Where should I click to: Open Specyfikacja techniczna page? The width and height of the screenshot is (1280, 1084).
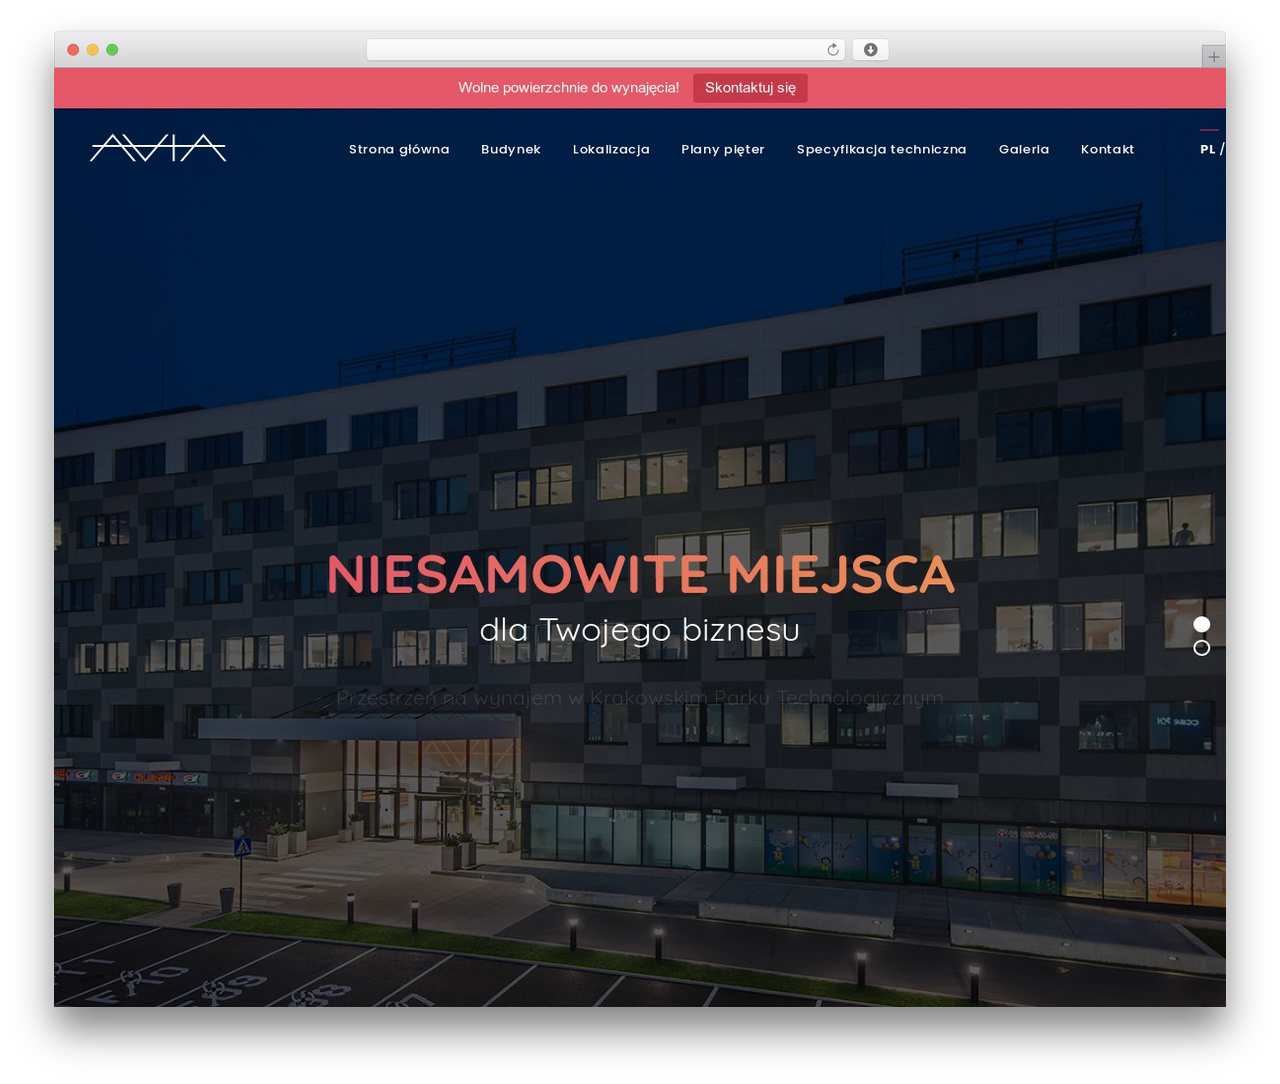tap(882, 149)
